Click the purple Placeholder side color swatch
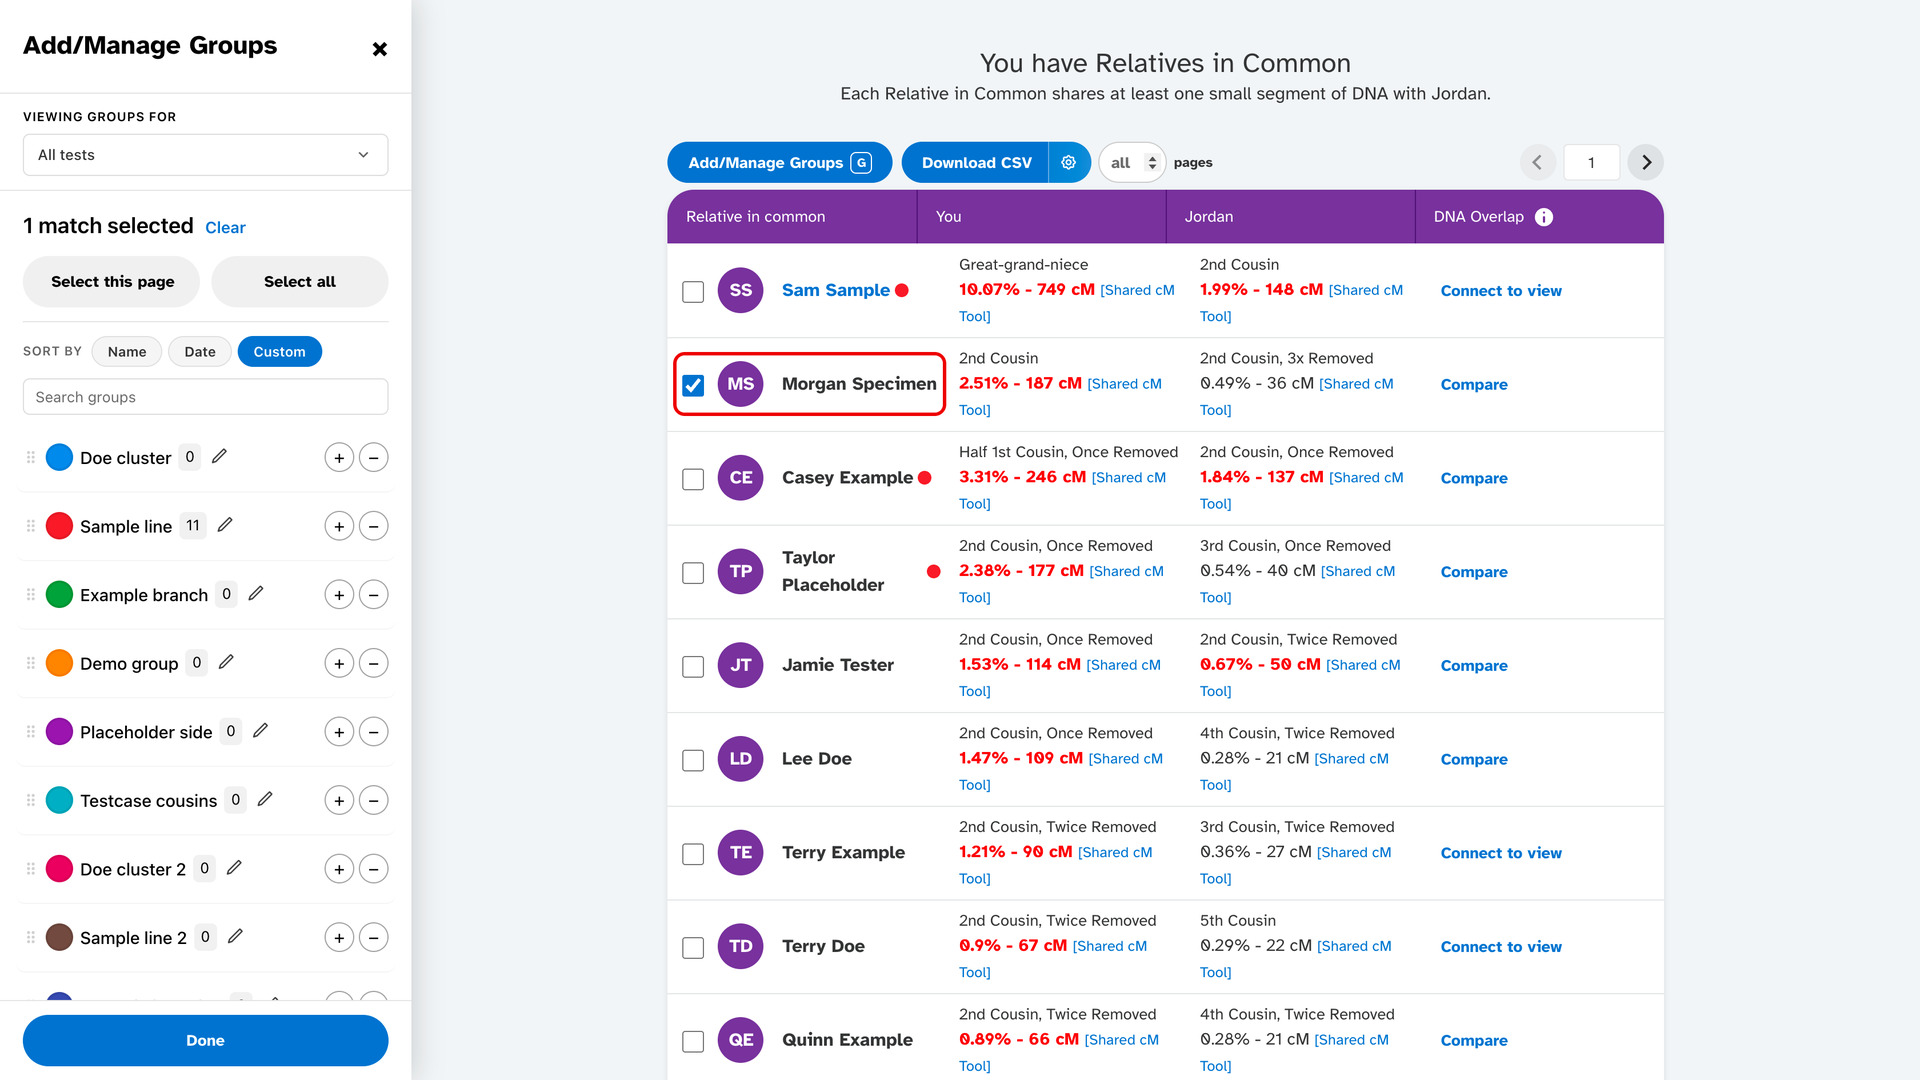The height and width of the screenshot is (1080, 1920). coord(60,732)
